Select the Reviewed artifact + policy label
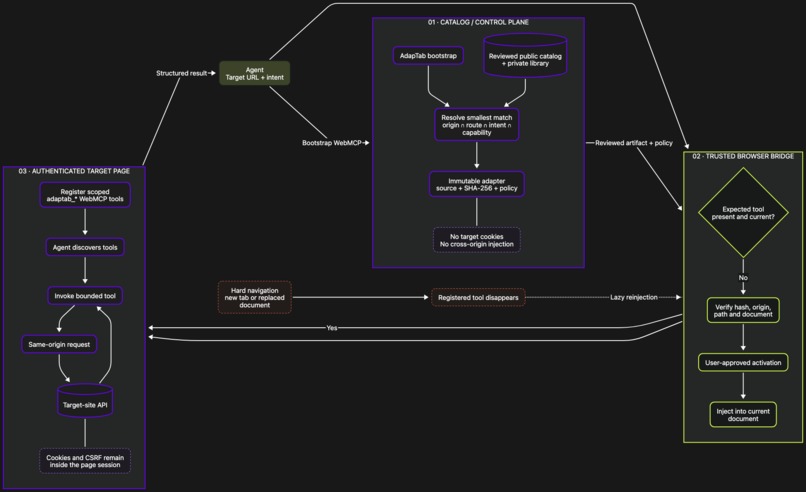806x492 pixels. pyautogui.click(x=634, y=142)
